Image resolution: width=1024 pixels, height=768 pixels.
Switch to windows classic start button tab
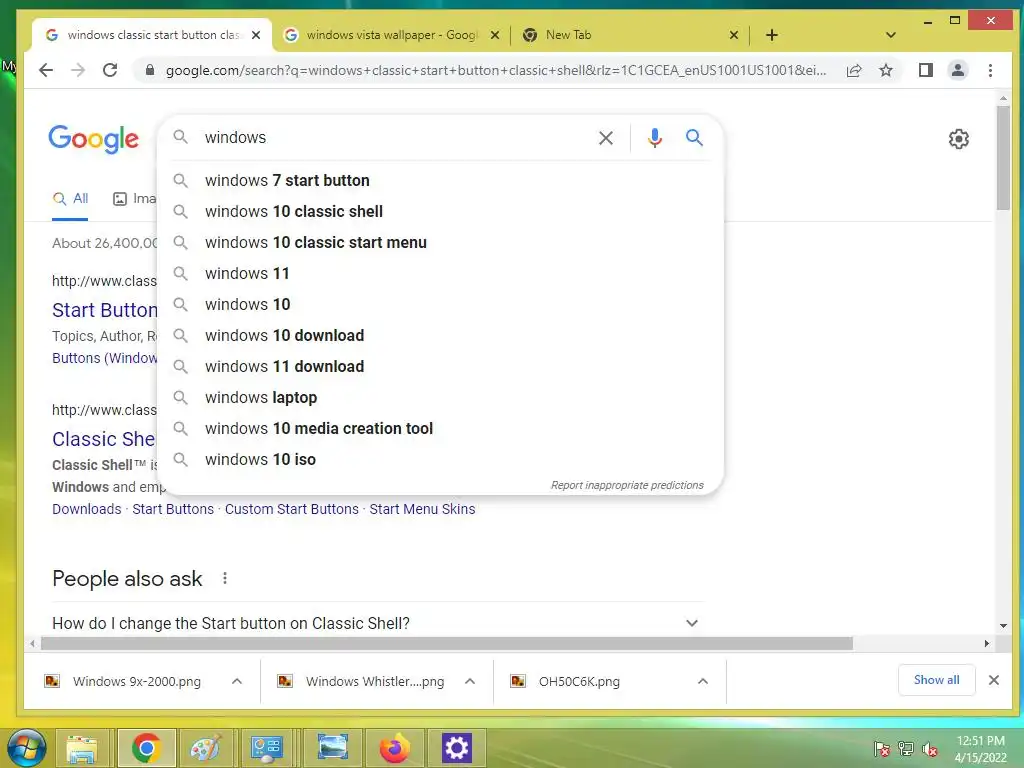click(150, 35)
